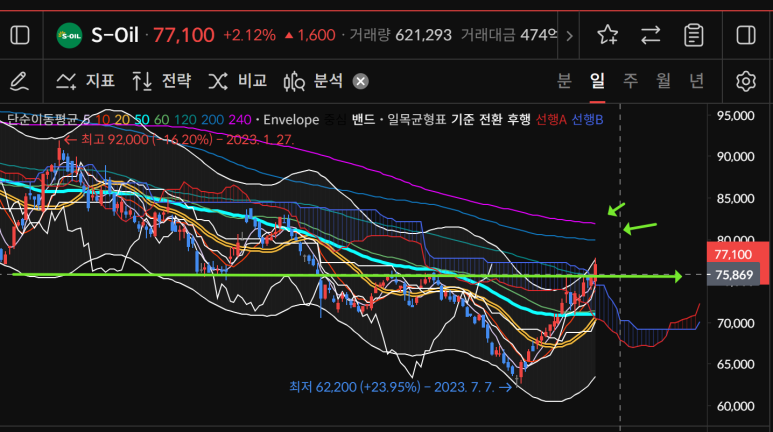Click the 단순이동평균 indicator label
The image size is (773, 432).
pyautogui.click(x=42, y=119)
